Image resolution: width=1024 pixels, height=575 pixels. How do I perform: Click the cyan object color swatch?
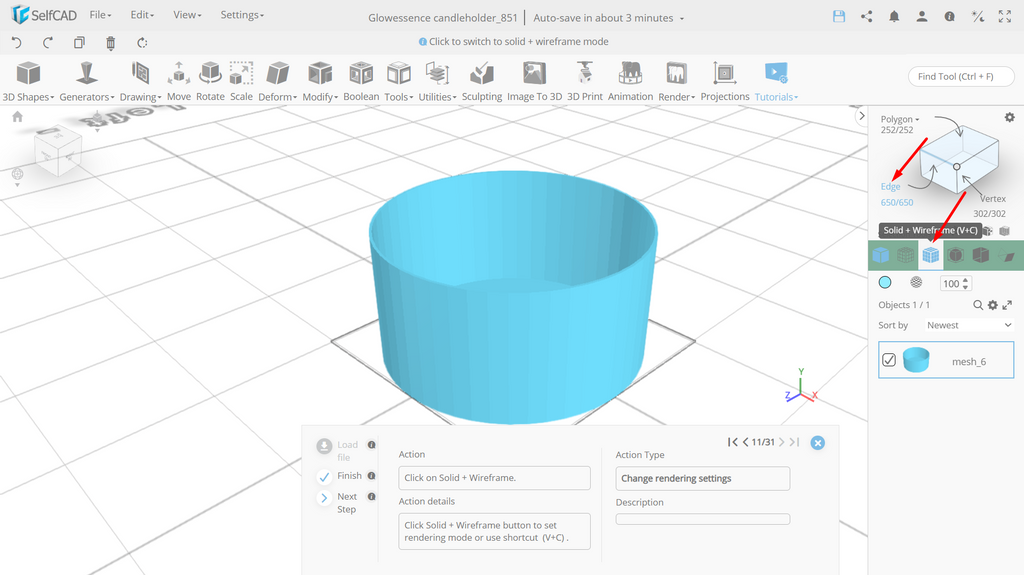click(885, 282)
